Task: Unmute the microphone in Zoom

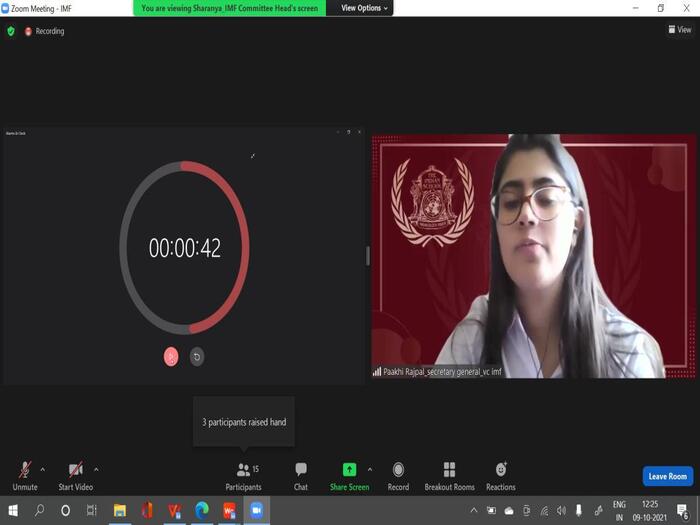Action: coord(25,476)
